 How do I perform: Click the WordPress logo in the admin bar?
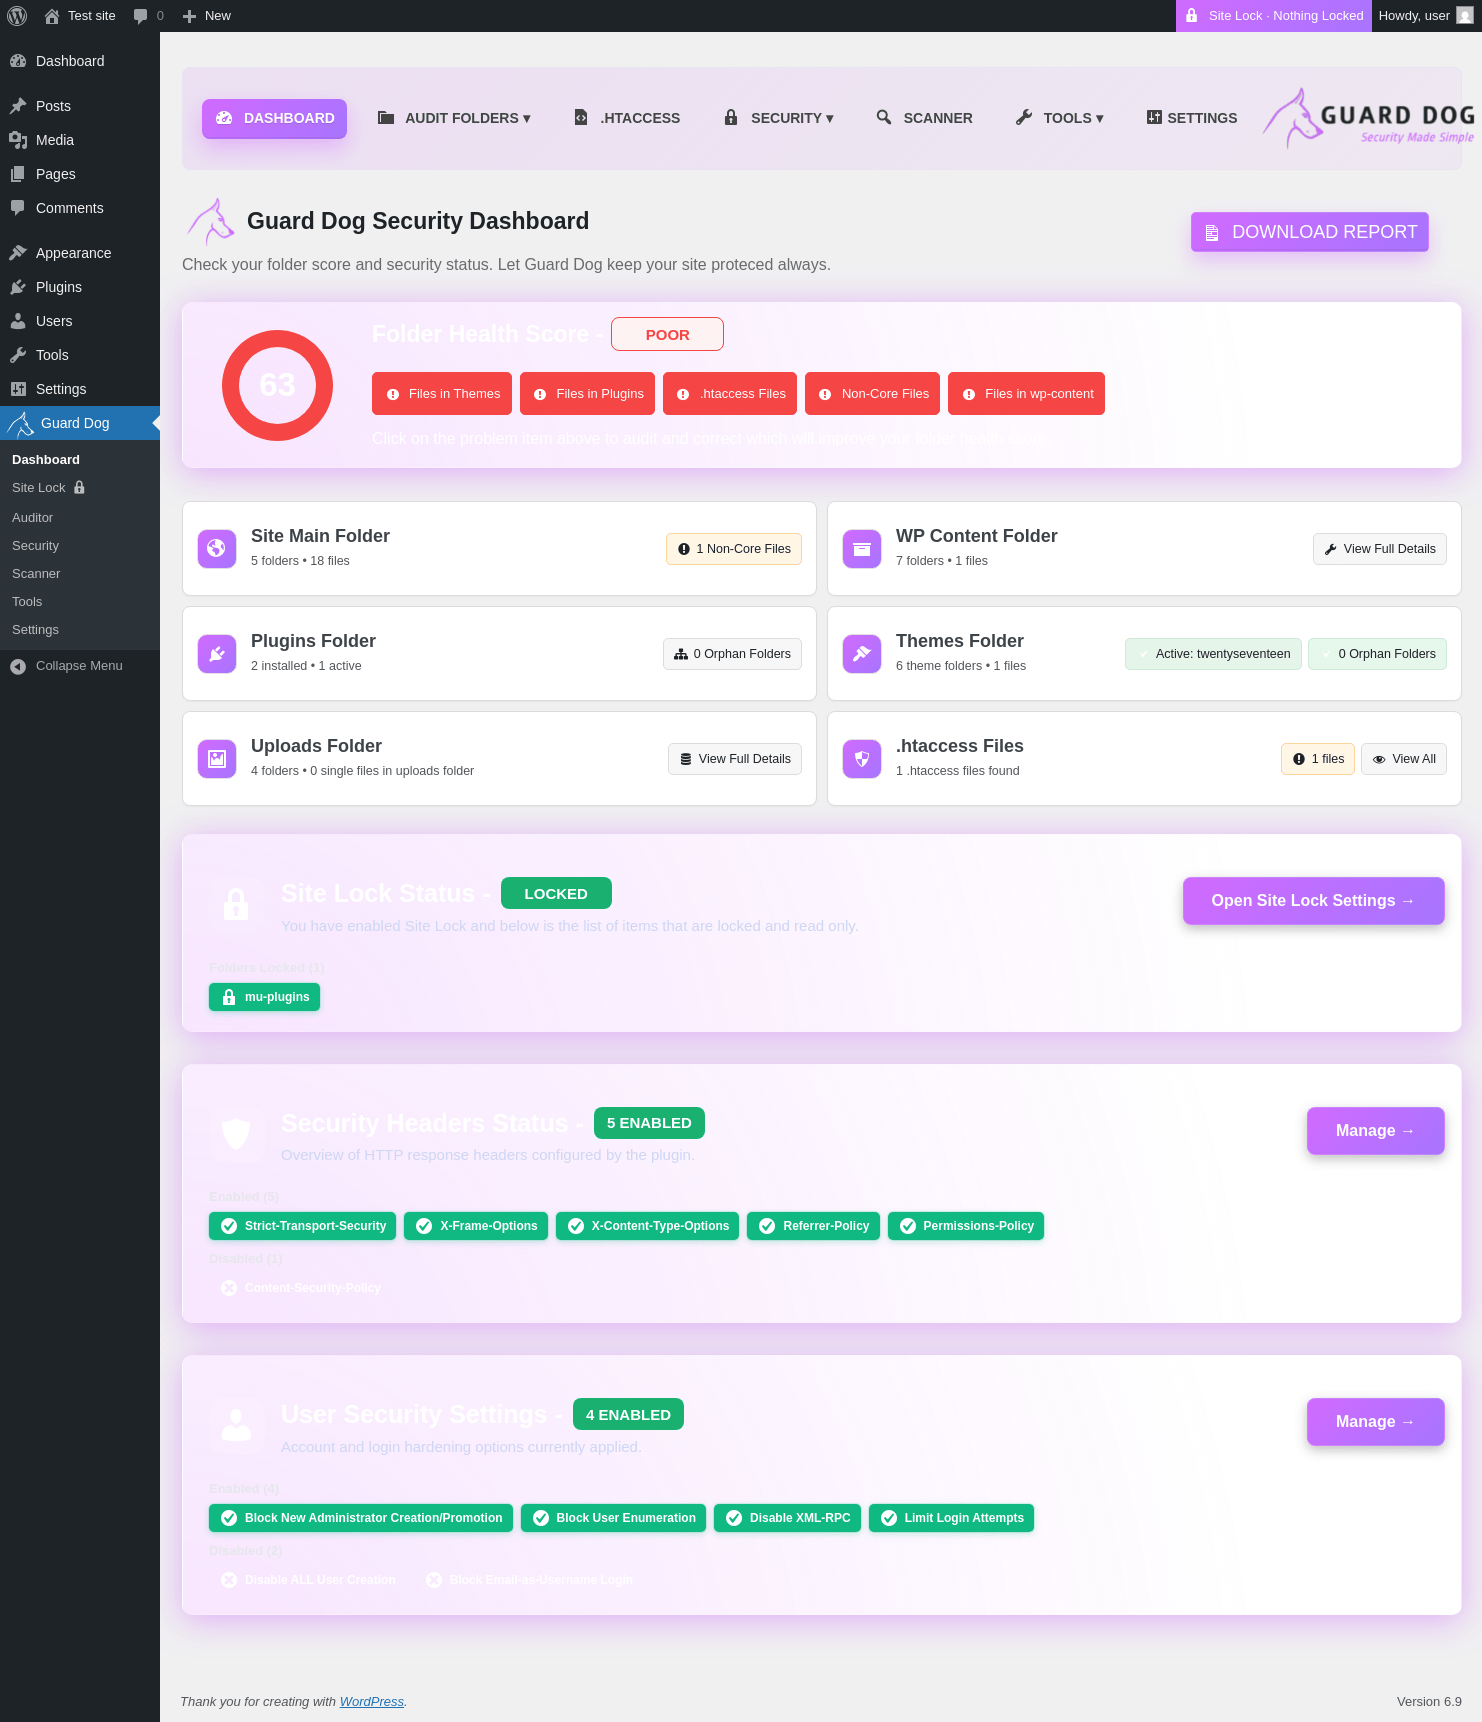[17, 16]
